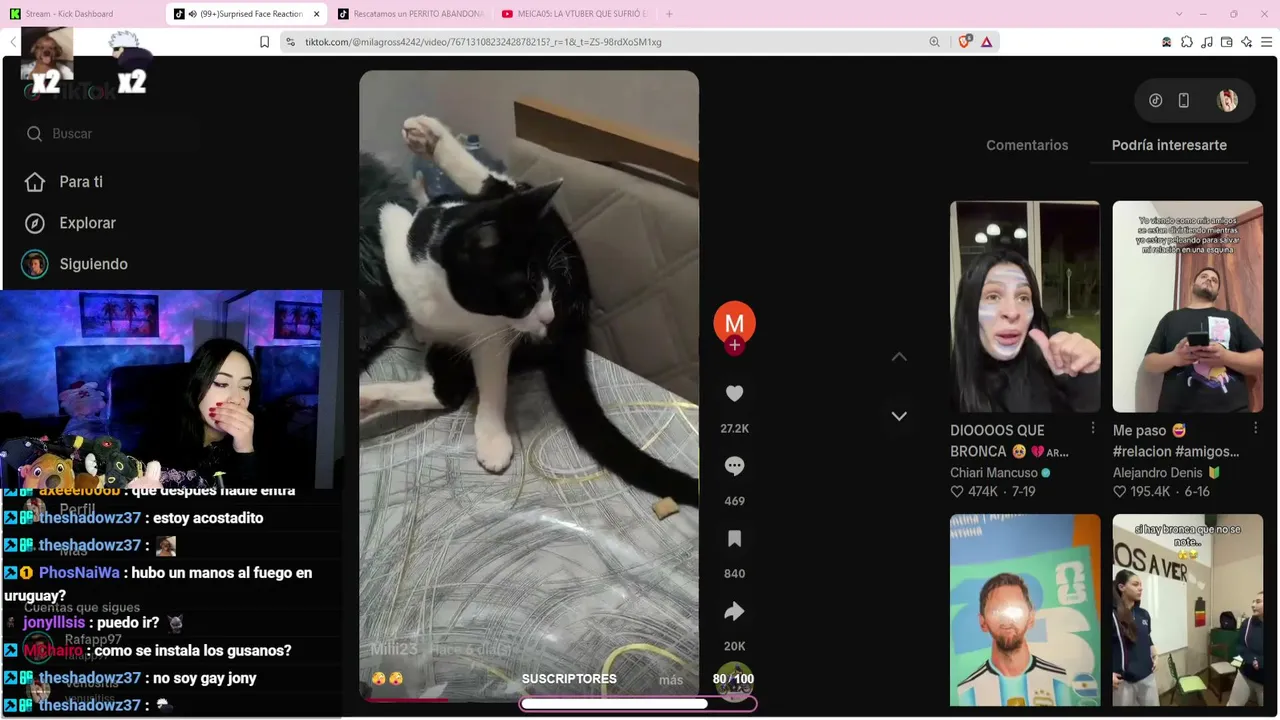Close the Surprised Face Reaction tab
Image resolution: width=1280 pixels, height=720 pixels.
(x=317, y=14)
